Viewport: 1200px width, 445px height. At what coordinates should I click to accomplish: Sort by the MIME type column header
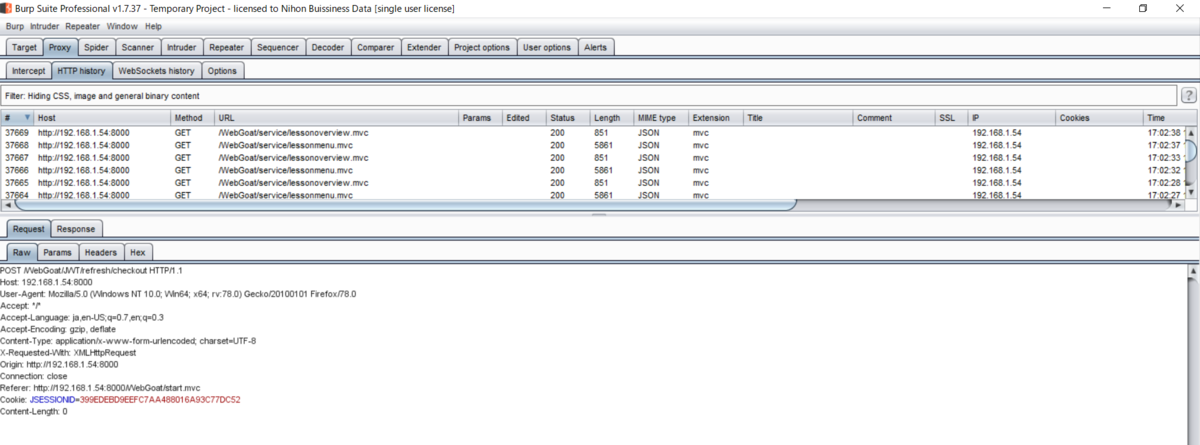click(662, 118)
